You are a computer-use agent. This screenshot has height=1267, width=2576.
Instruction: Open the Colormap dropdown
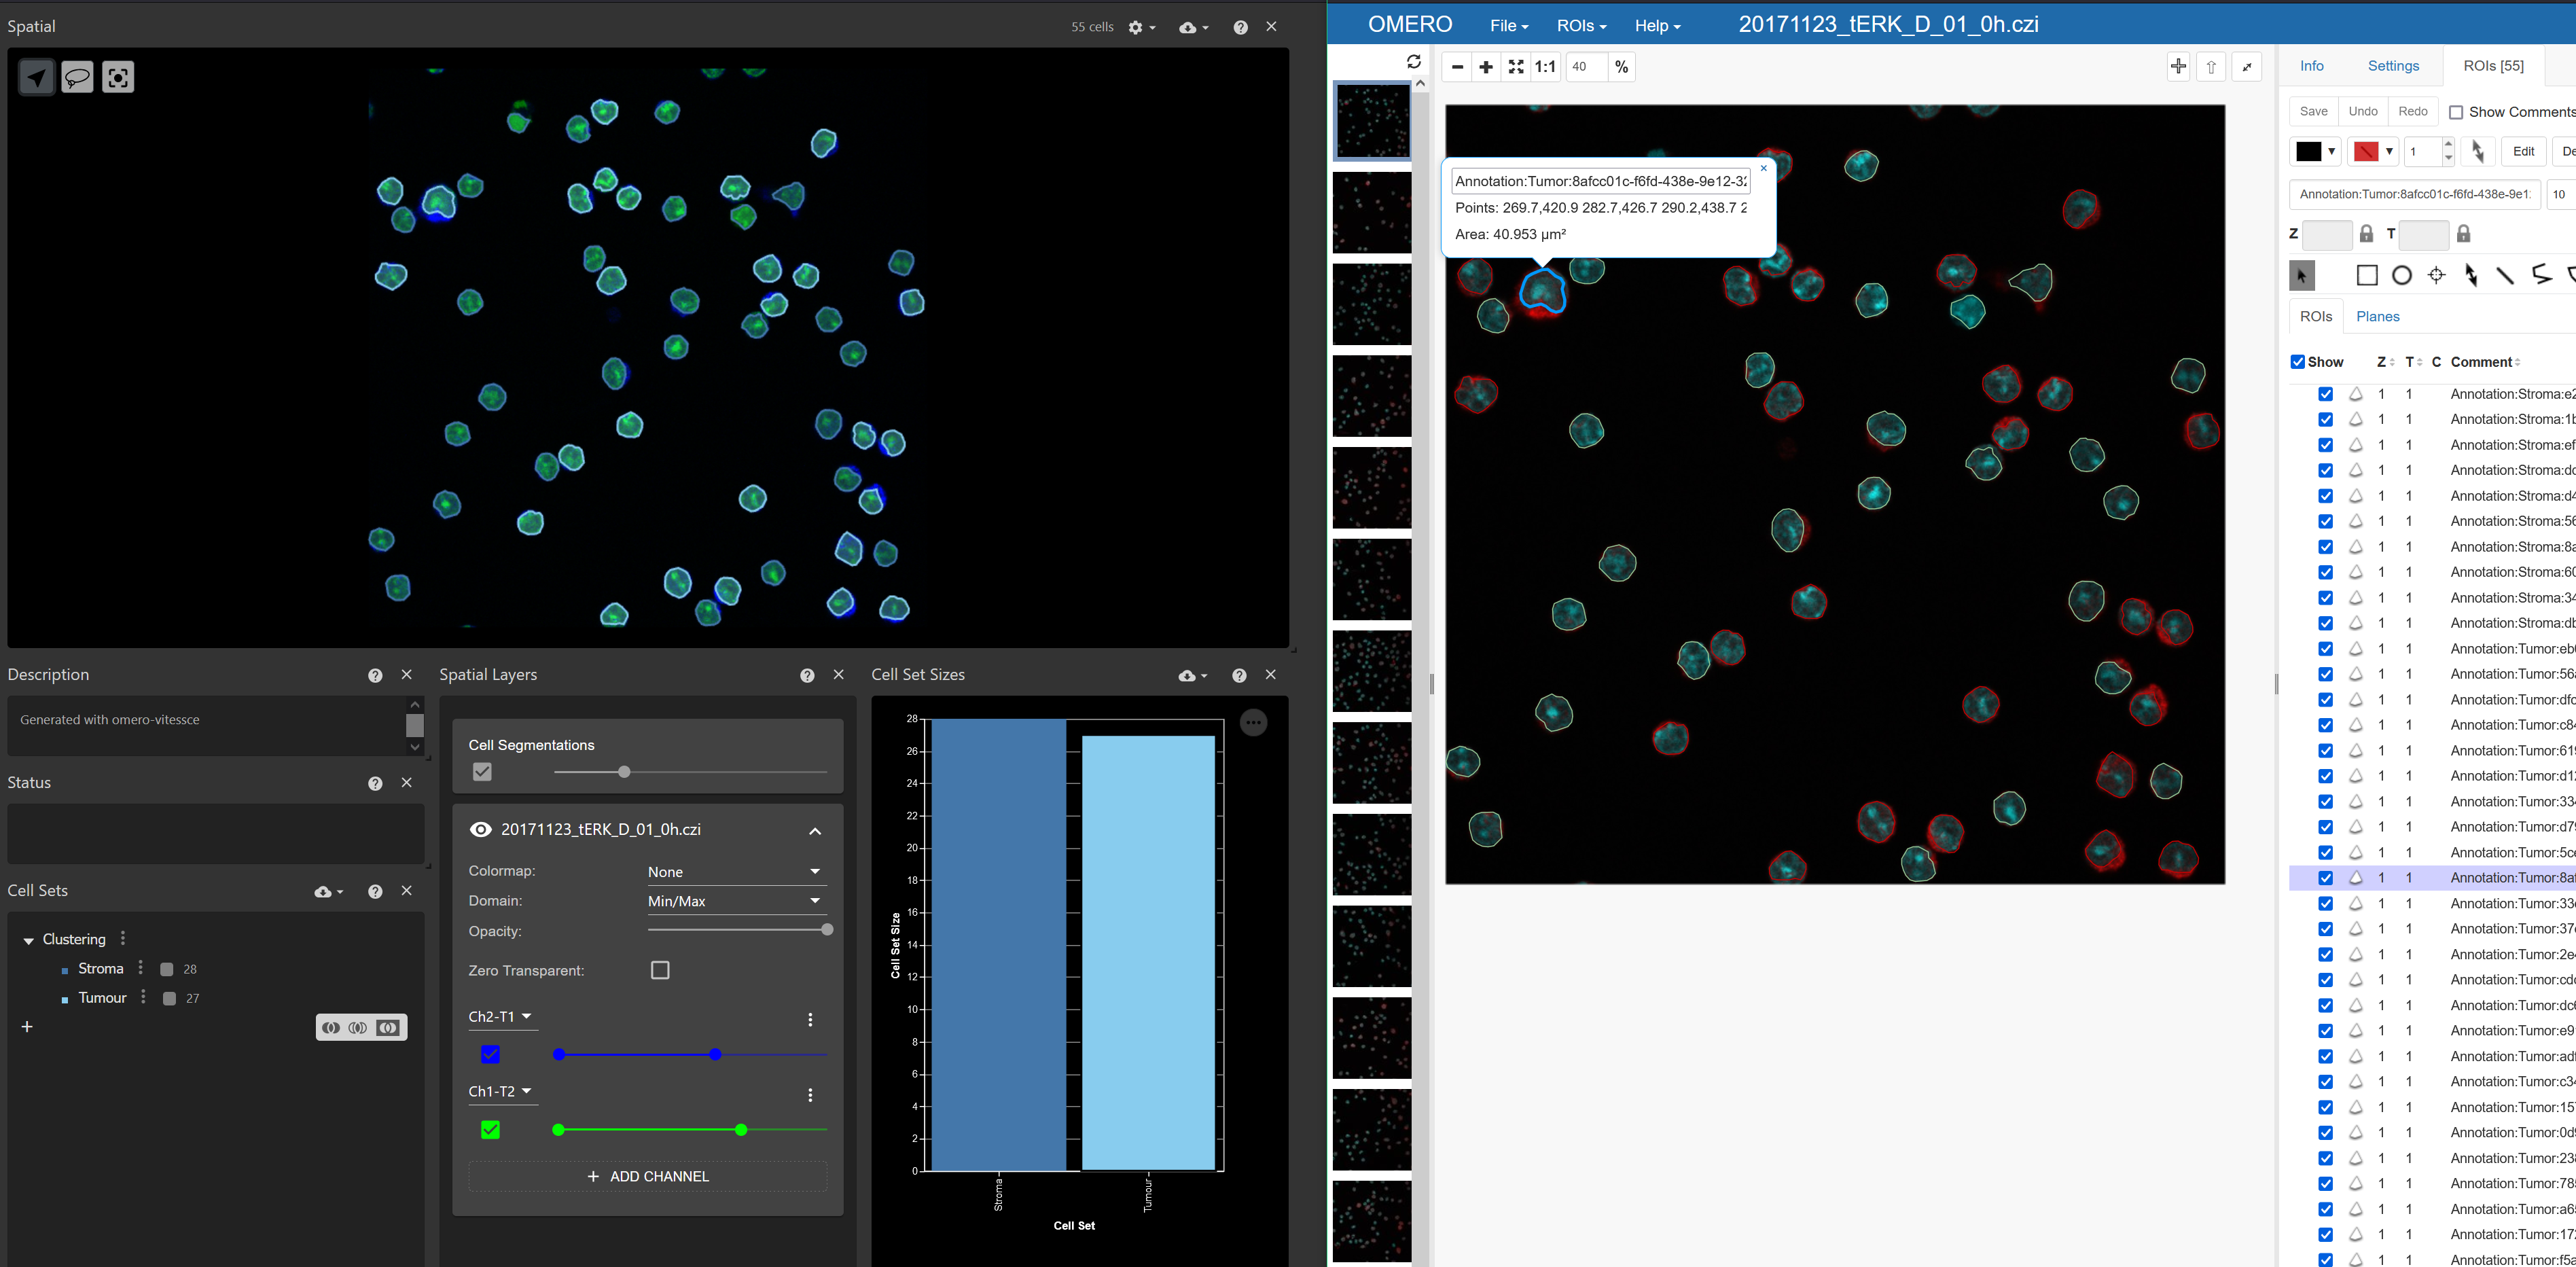735,872
